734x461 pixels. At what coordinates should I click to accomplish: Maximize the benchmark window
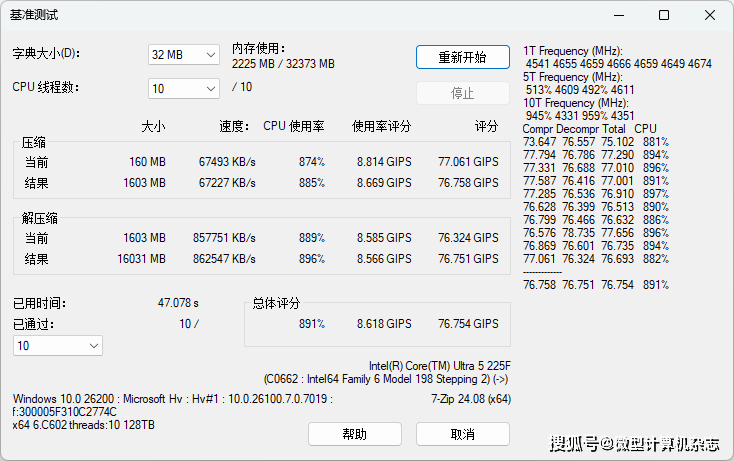664,15
